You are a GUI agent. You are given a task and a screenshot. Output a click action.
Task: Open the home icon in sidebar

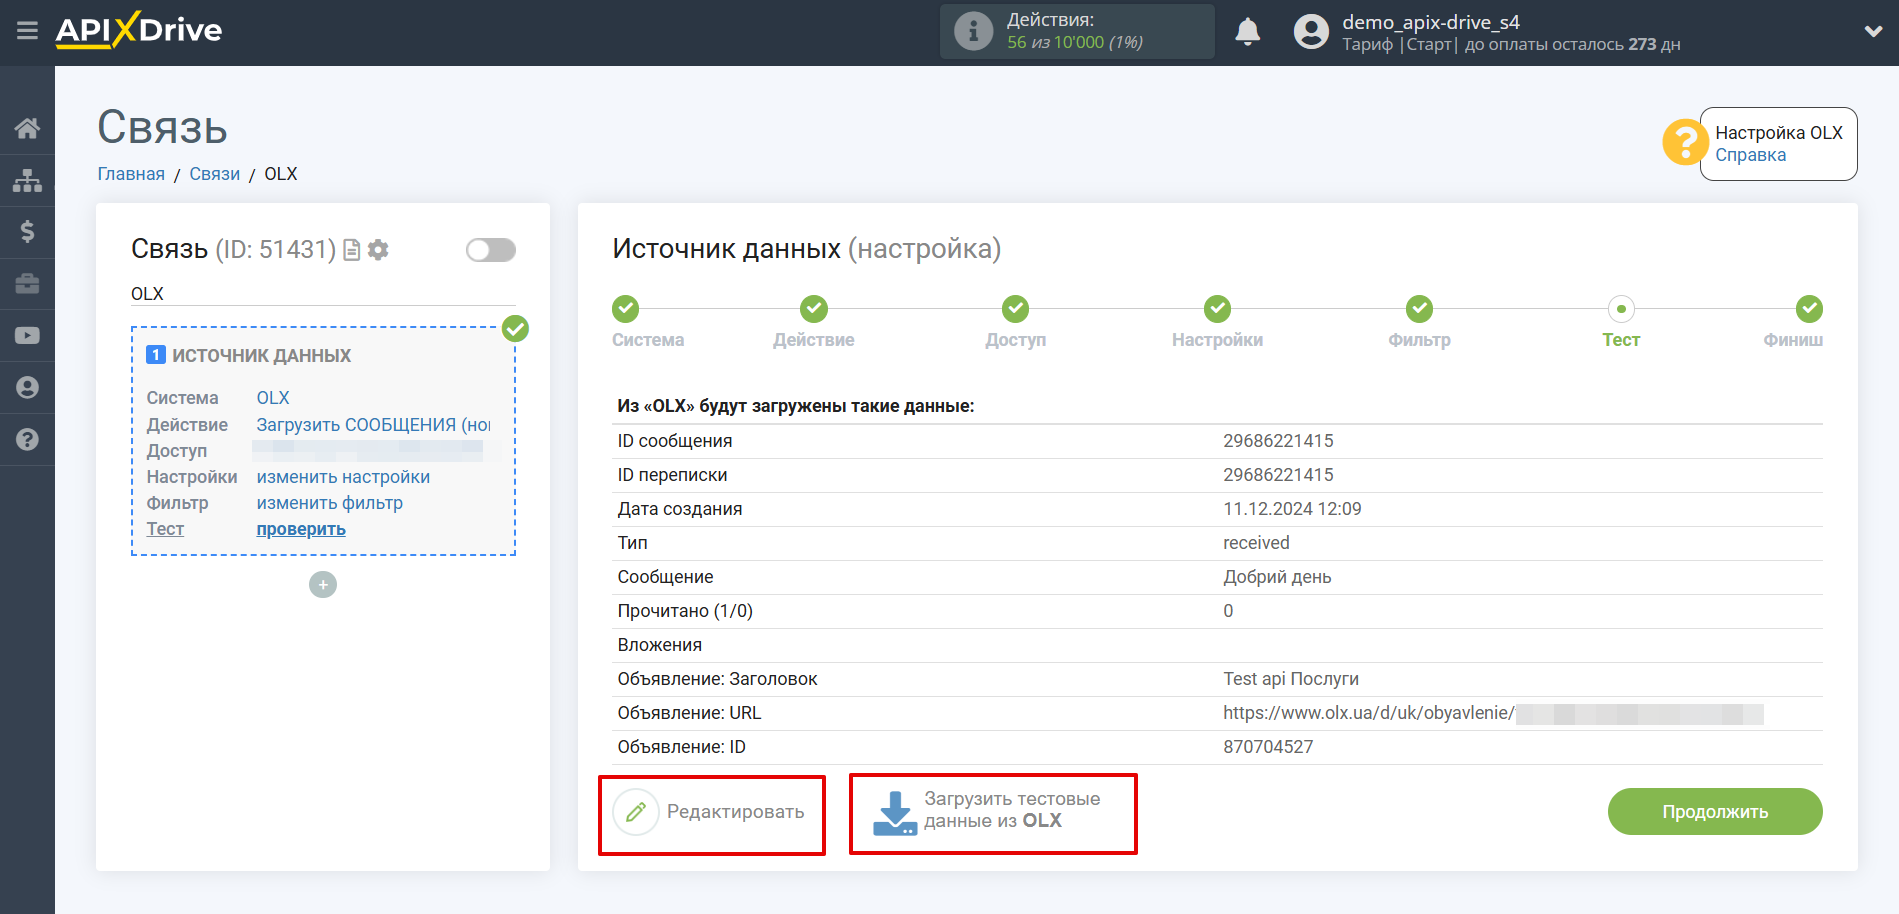[x=27, y=128]
